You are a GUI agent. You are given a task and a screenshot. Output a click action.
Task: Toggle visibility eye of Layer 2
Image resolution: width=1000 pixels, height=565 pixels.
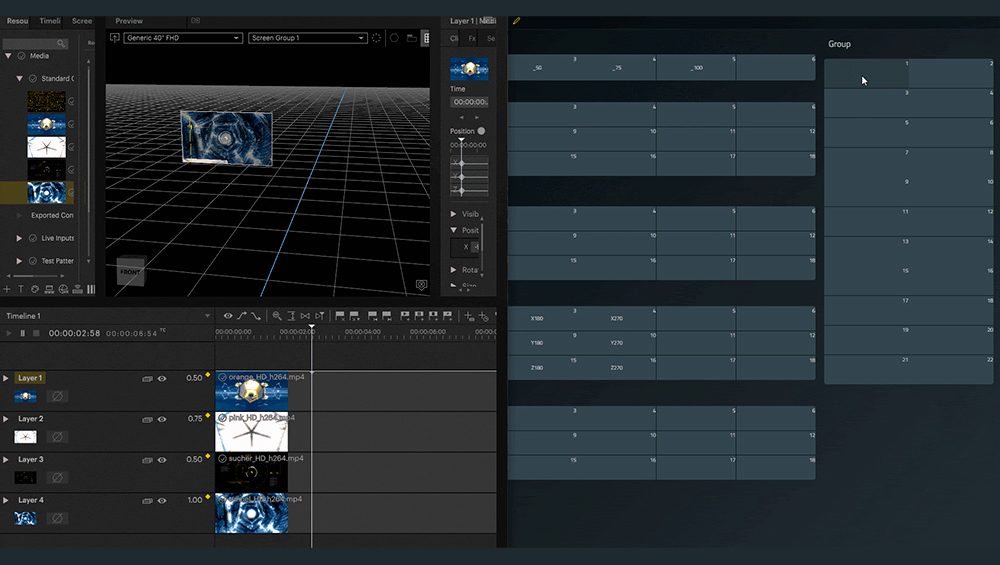click(162, 420)
